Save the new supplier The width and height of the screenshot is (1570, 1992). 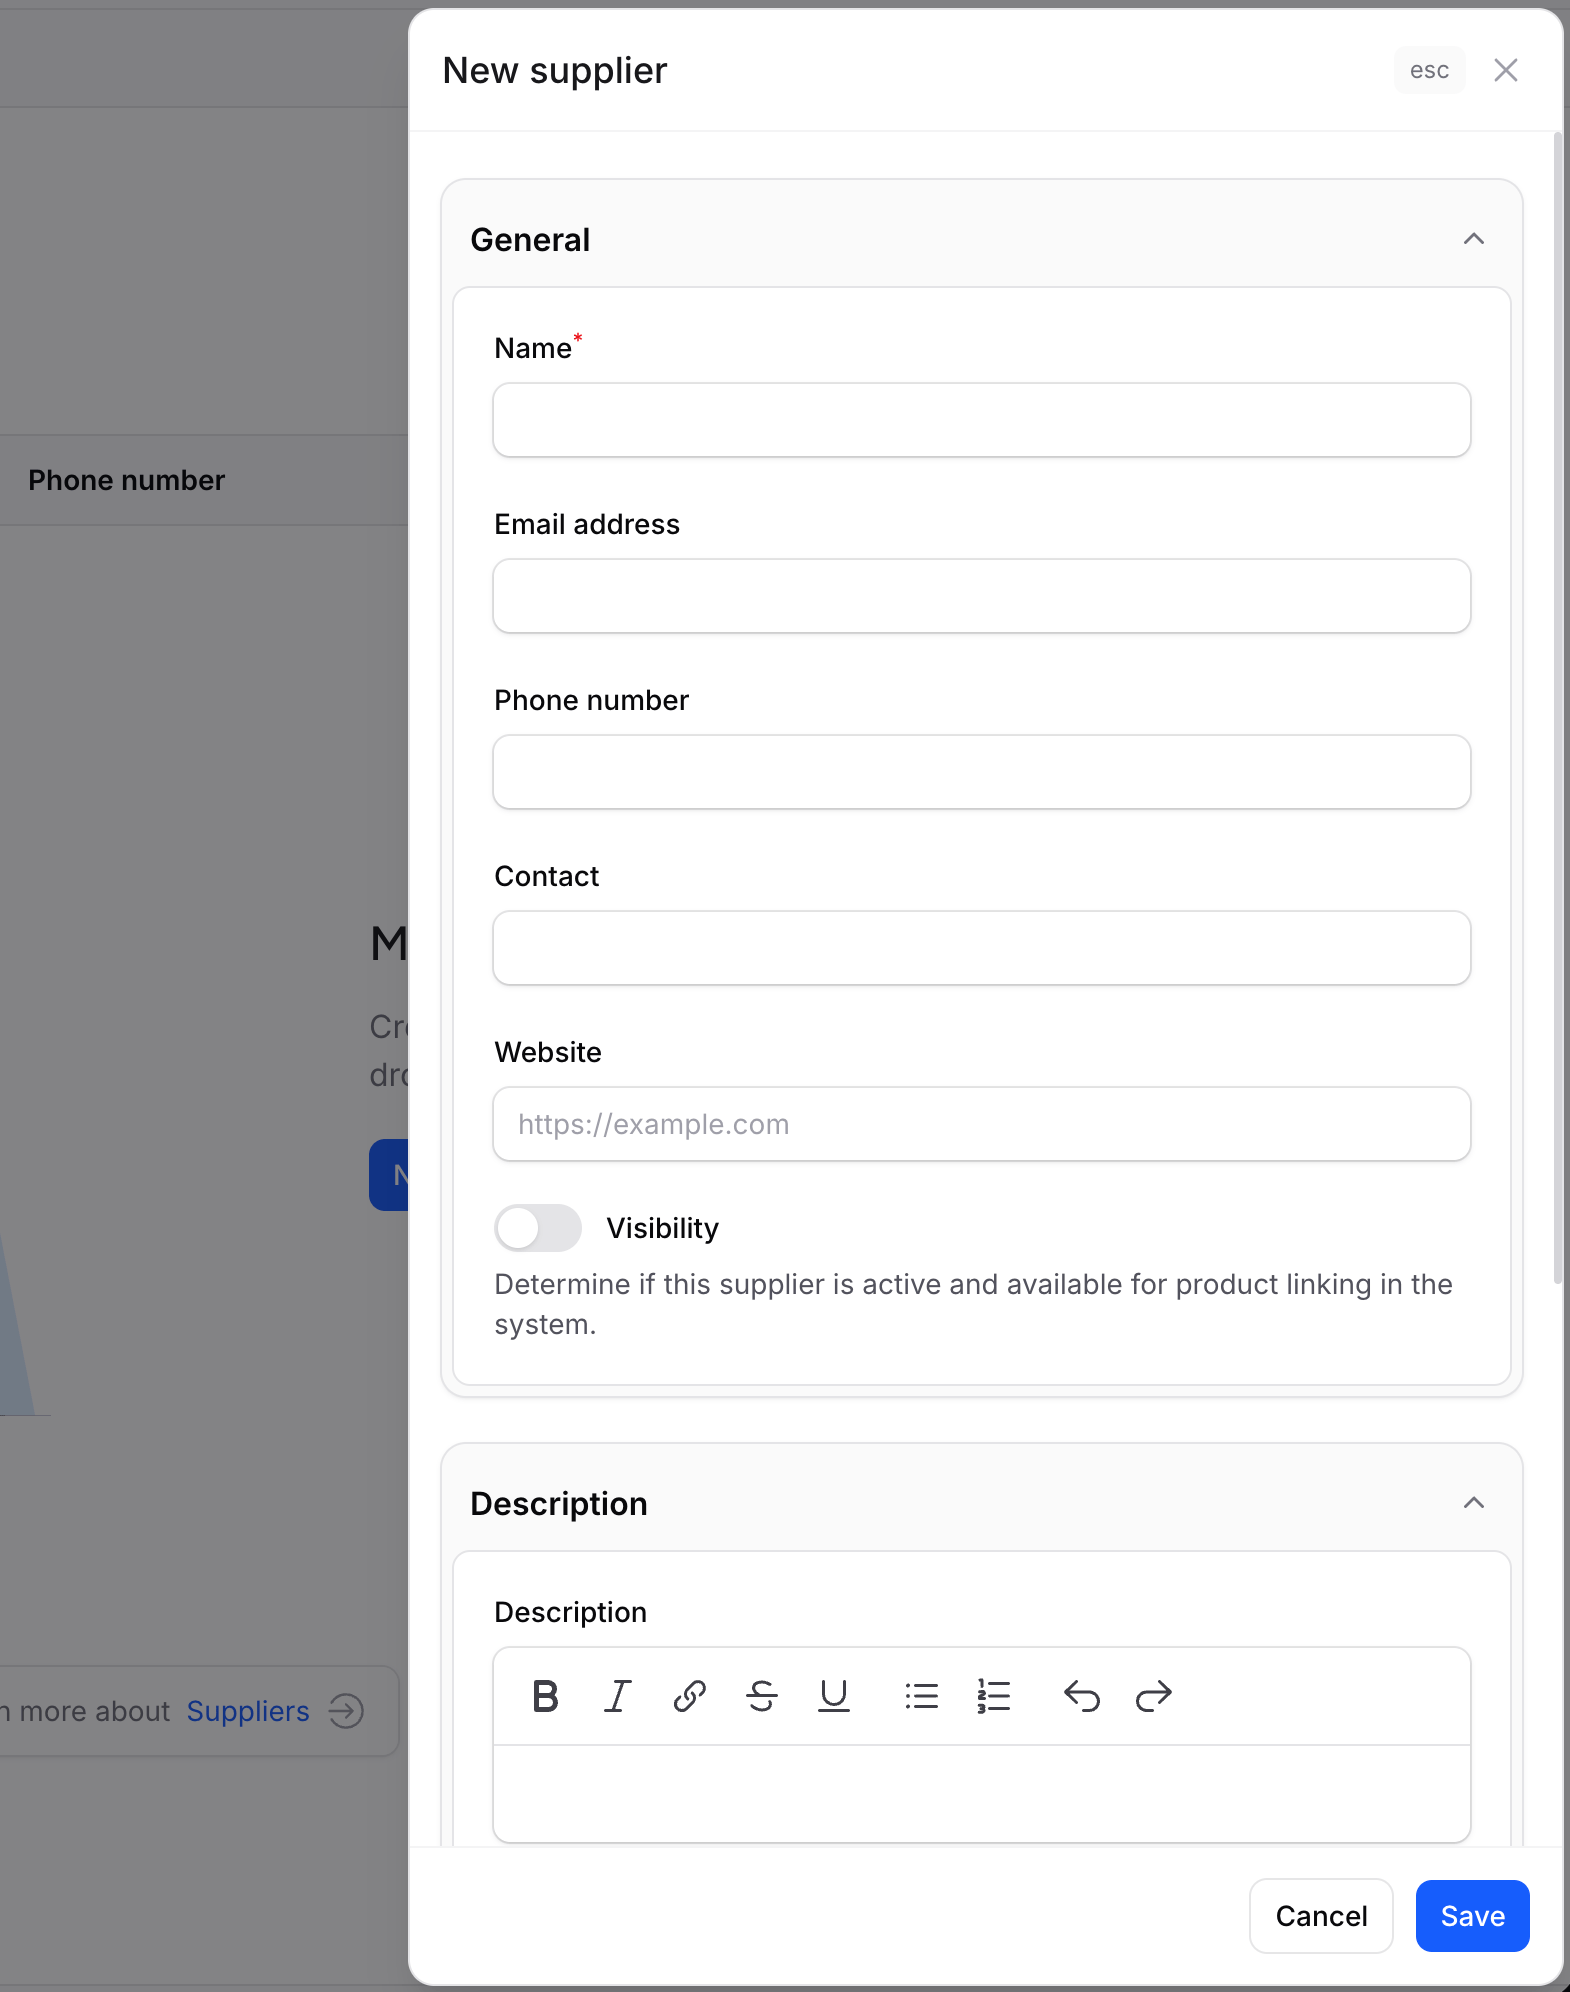(1472, 1916)
